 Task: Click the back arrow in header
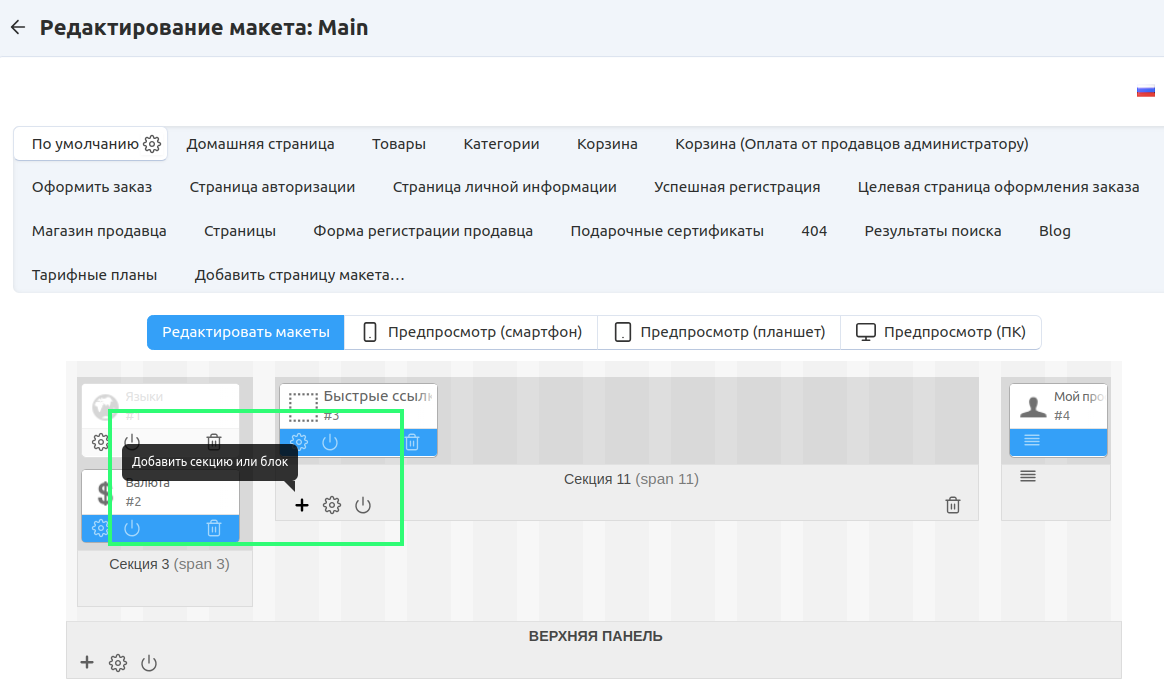click(17, 28)
